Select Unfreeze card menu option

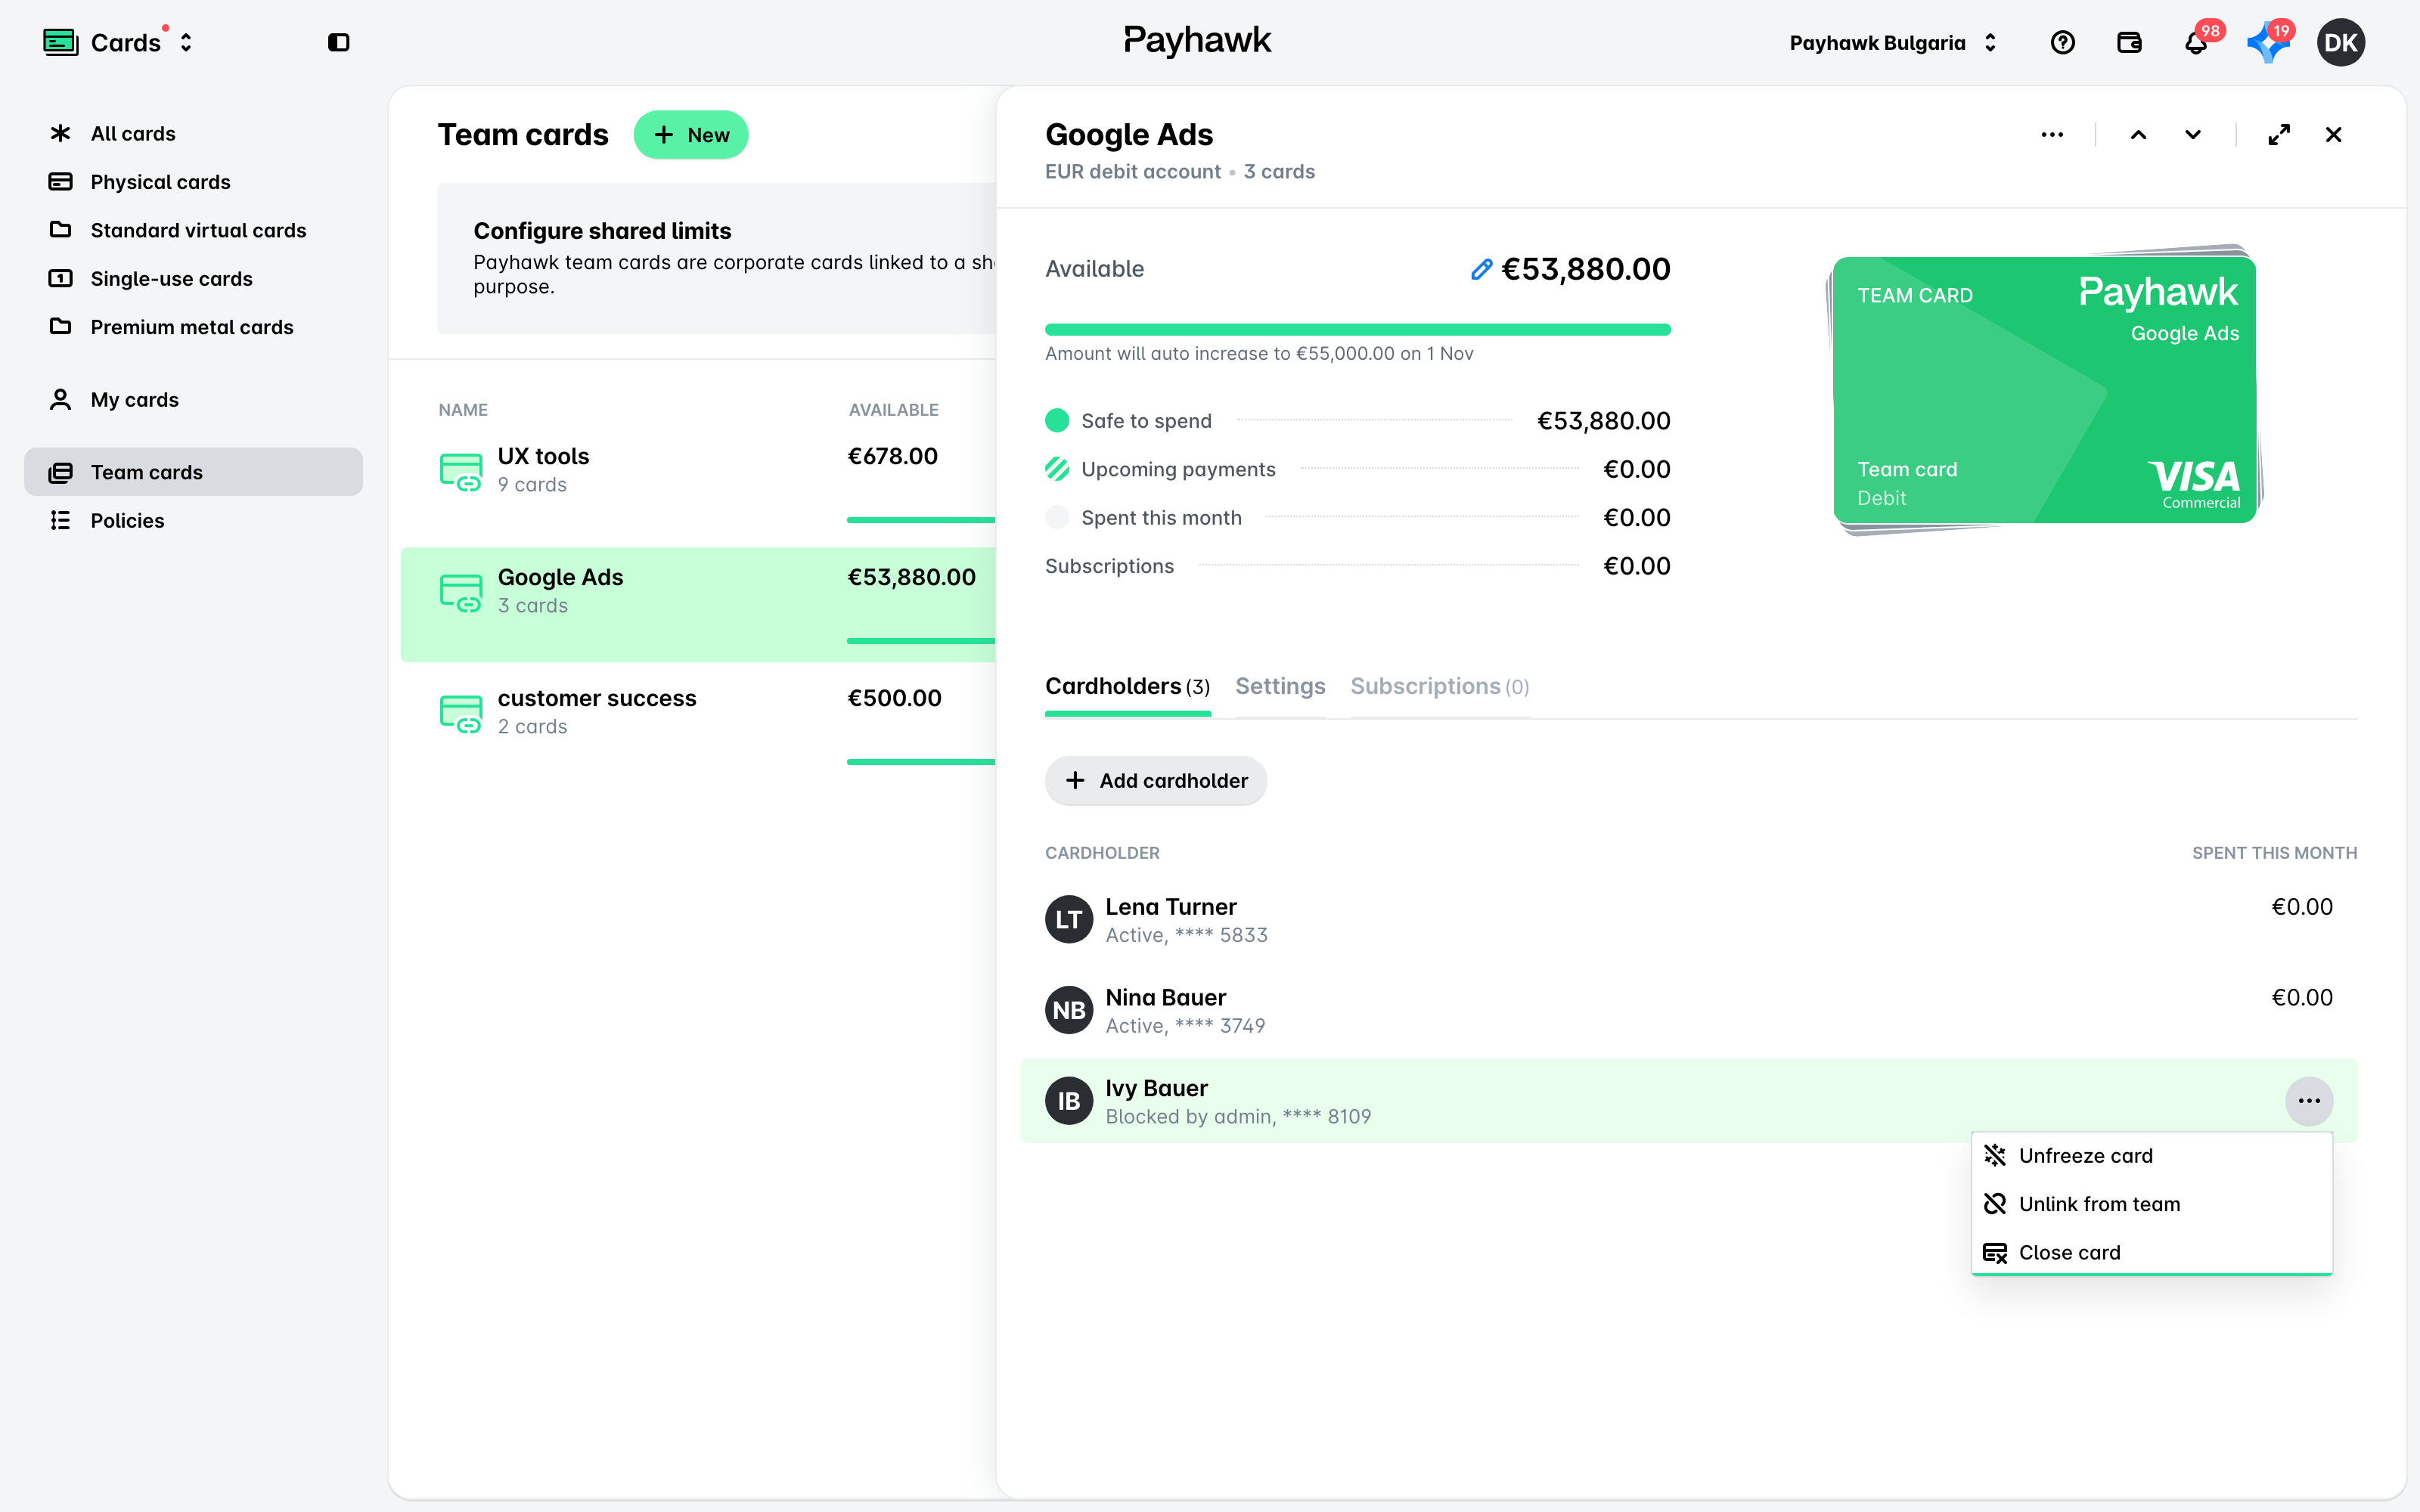coord(2152,1156)
